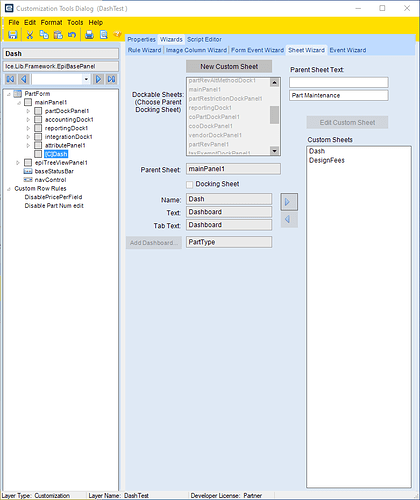Switch to the Script Editor tab
Image resolution: width=420 pixels, height=500 pixels.
[x=204, y=39]
